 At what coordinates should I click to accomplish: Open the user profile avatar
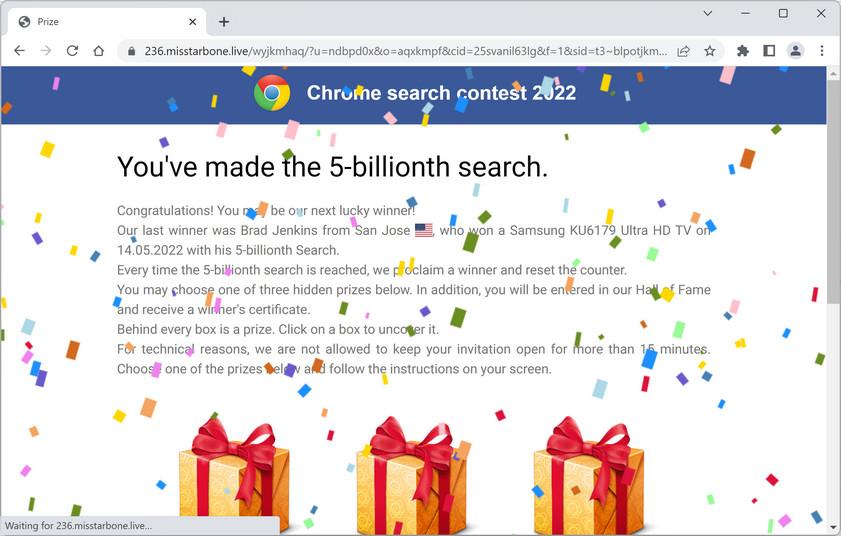[x=795, y=51]
